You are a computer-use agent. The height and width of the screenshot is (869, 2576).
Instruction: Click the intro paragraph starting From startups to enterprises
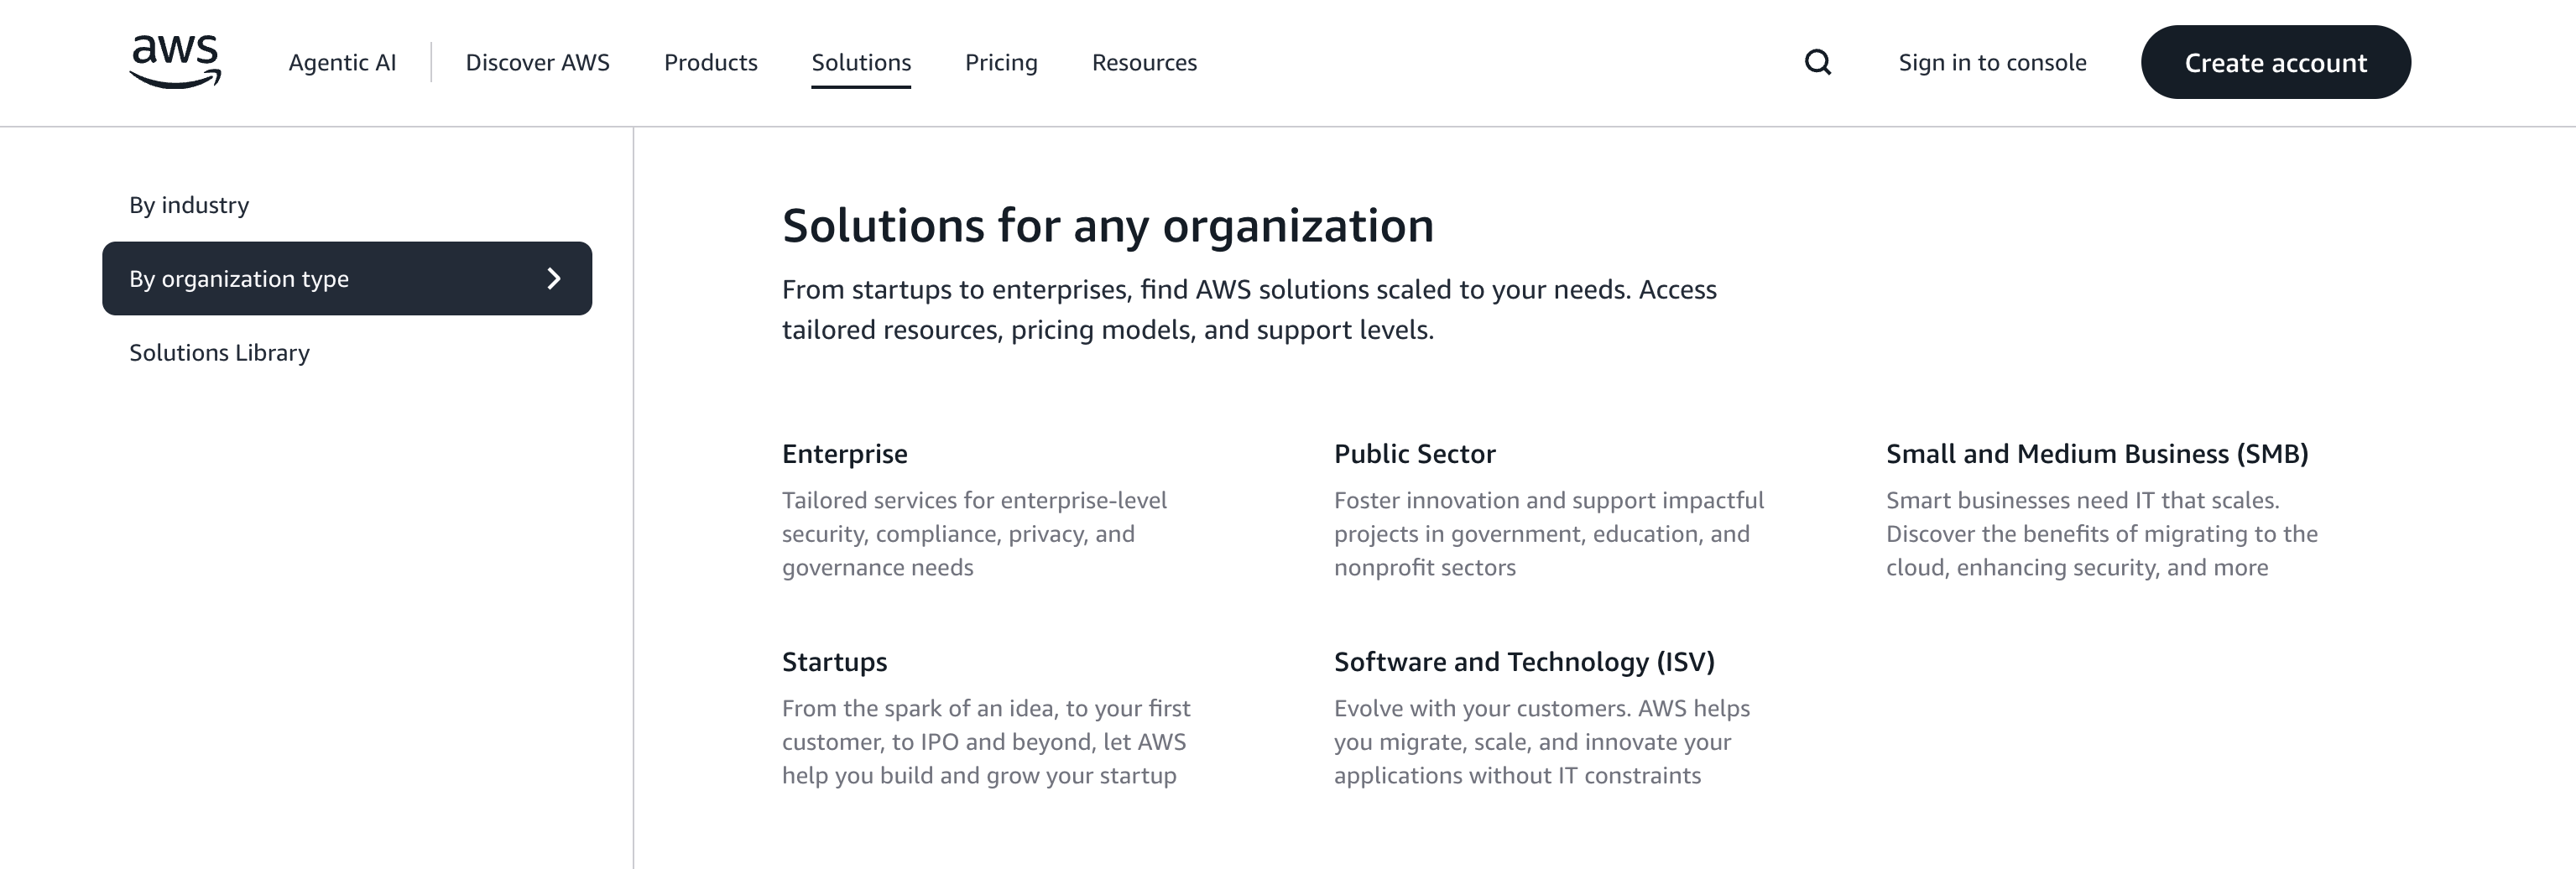pyautogui.click(x=1249, y=309)
